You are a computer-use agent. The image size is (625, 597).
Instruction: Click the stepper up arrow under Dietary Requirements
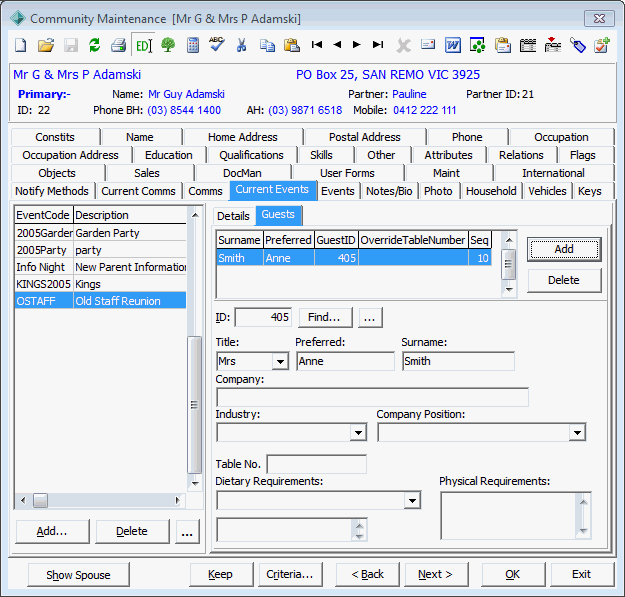point(359,525)
